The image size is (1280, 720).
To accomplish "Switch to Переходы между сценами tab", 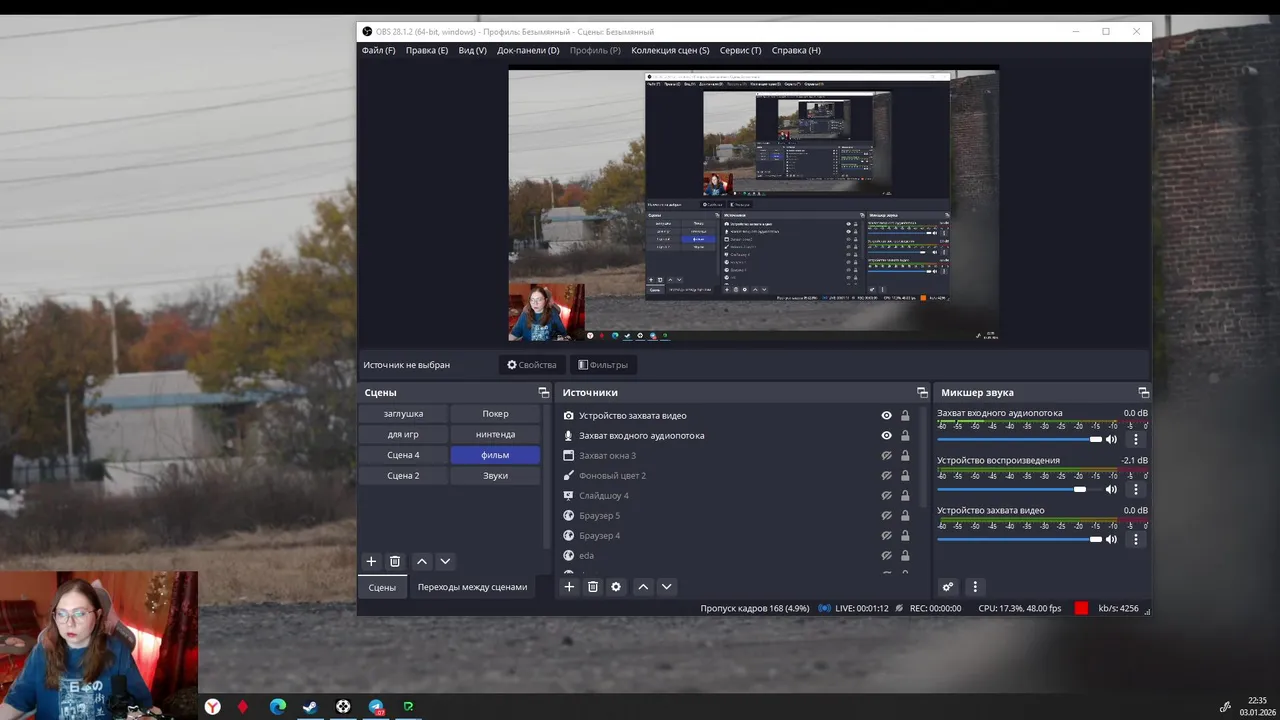I will [x=472, y=587].
